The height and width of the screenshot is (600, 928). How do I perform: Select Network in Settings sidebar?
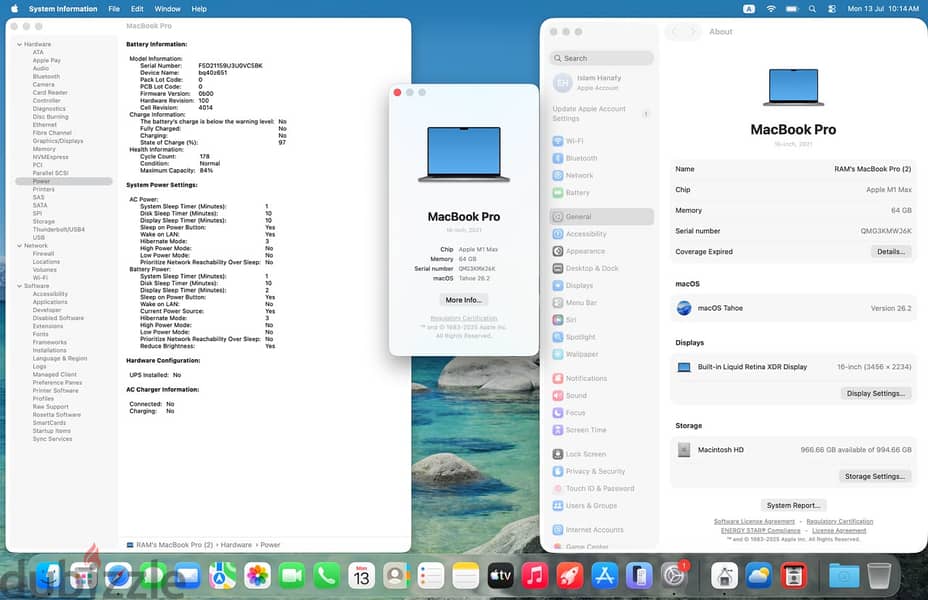[x=601, y=175]
